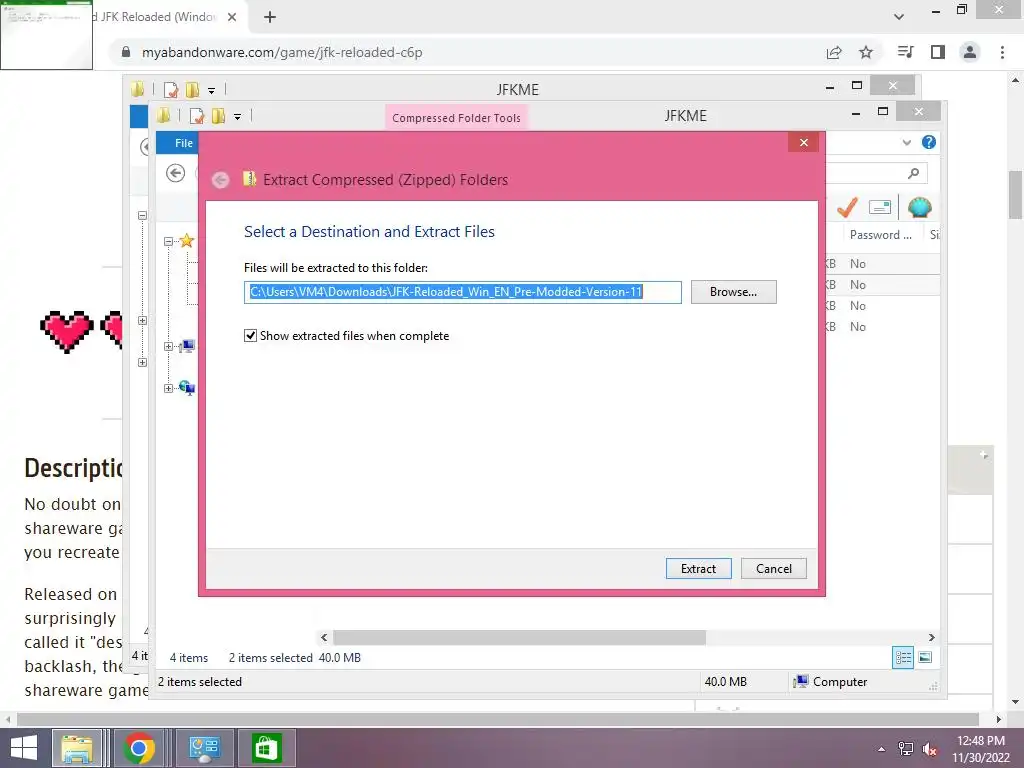Click folder icon in front JFKME title bar

pyautogui.click(x=163, y=116)
